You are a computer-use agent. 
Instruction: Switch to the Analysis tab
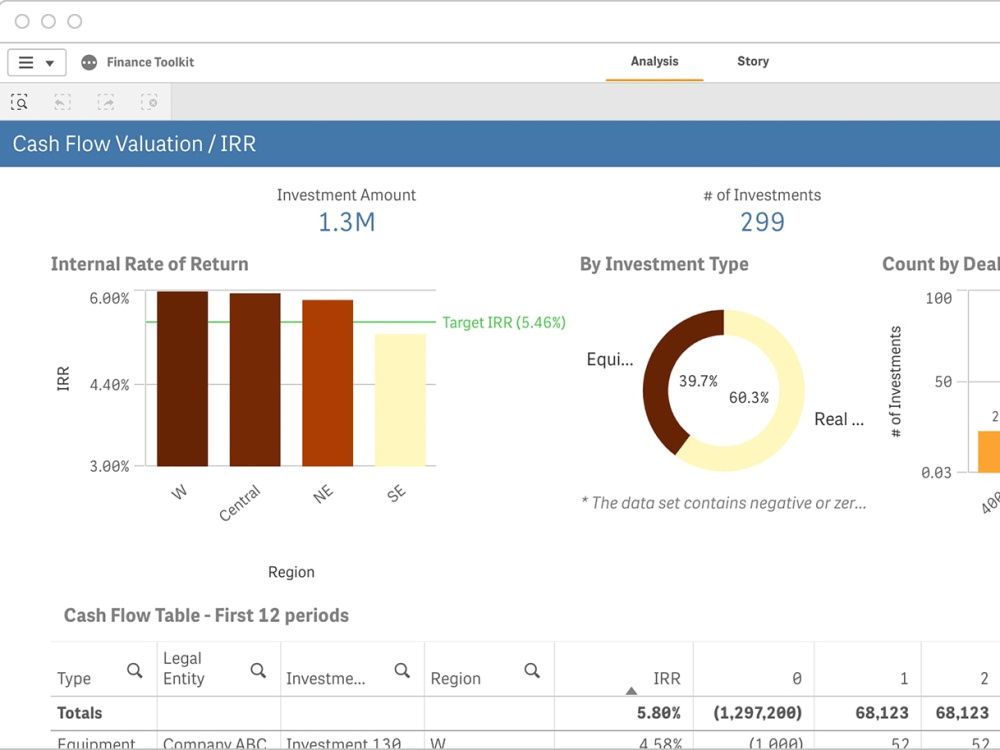tap(654, 61)
